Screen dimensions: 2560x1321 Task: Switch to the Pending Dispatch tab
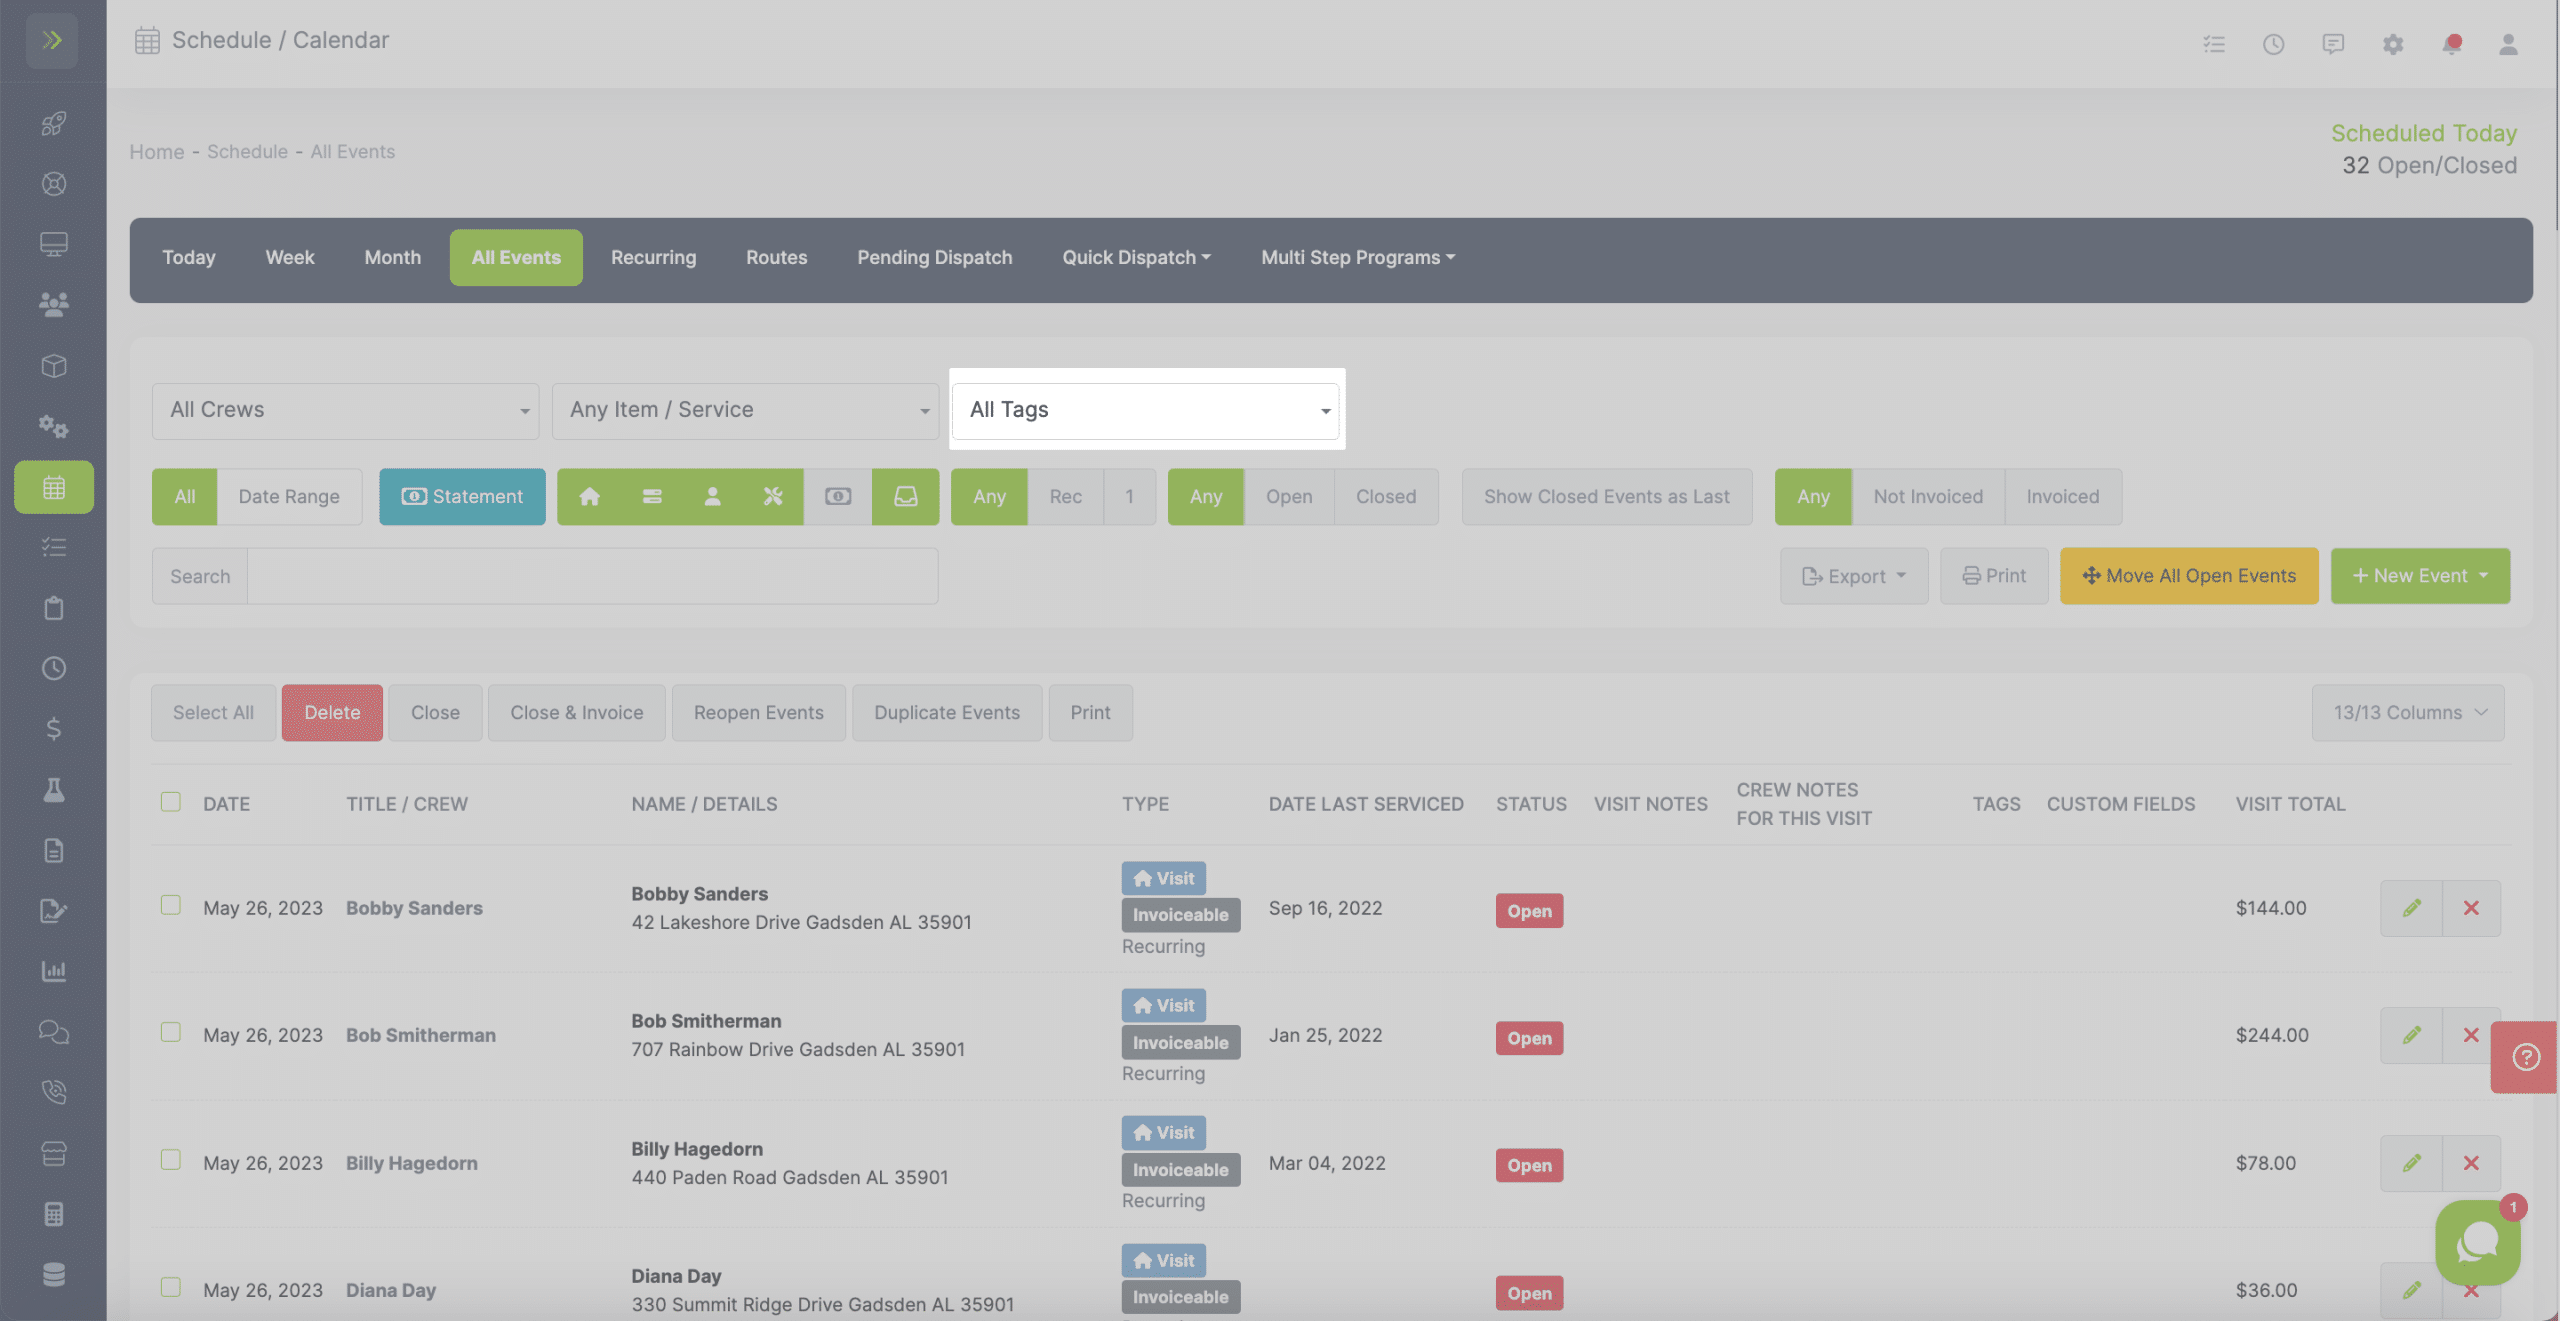point(935,258)
